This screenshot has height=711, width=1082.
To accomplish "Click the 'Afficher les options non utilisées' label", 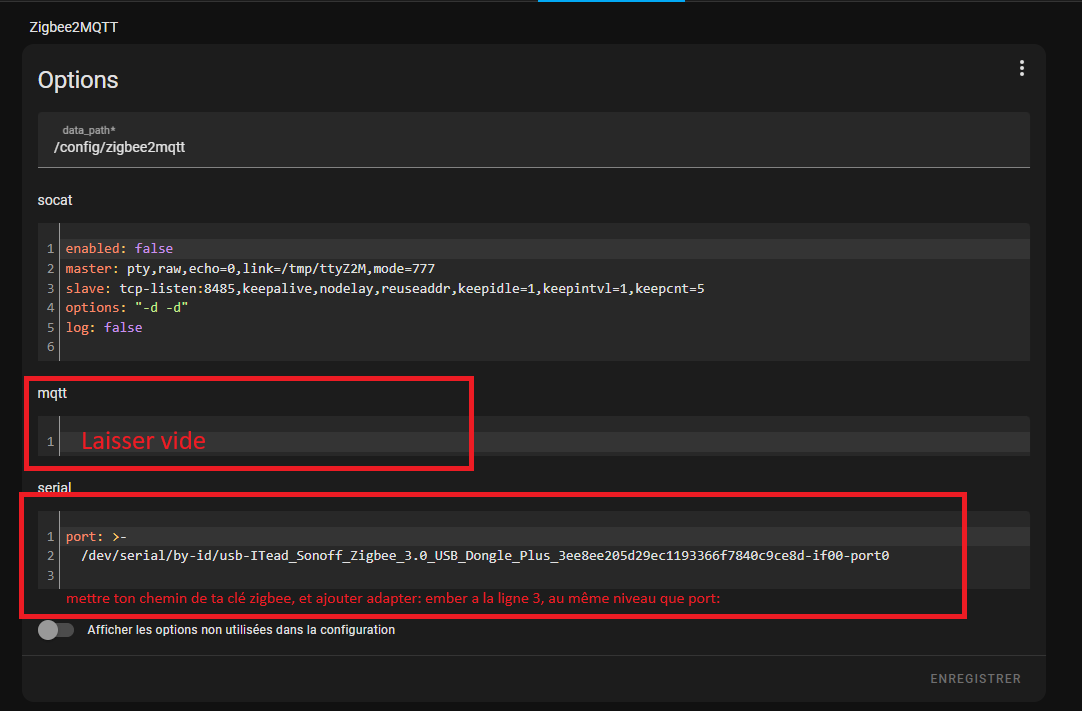I will (241, 630).
